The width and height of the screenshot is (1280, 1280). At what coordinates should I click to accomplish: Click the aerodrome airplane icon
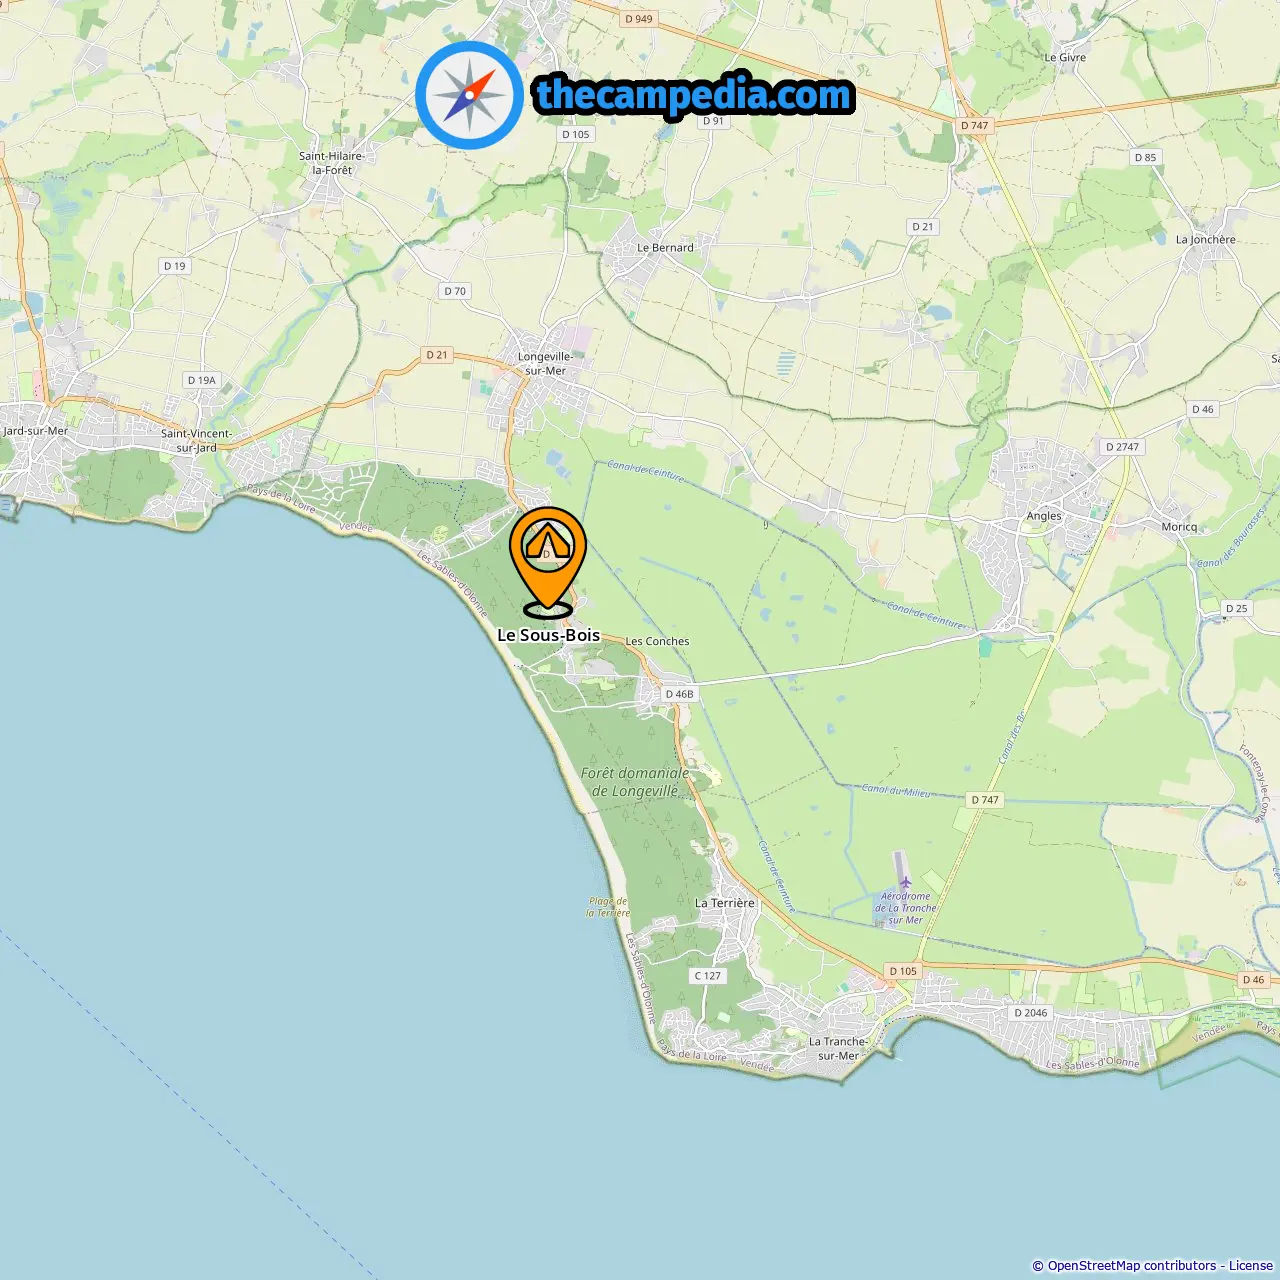[905, 882]
